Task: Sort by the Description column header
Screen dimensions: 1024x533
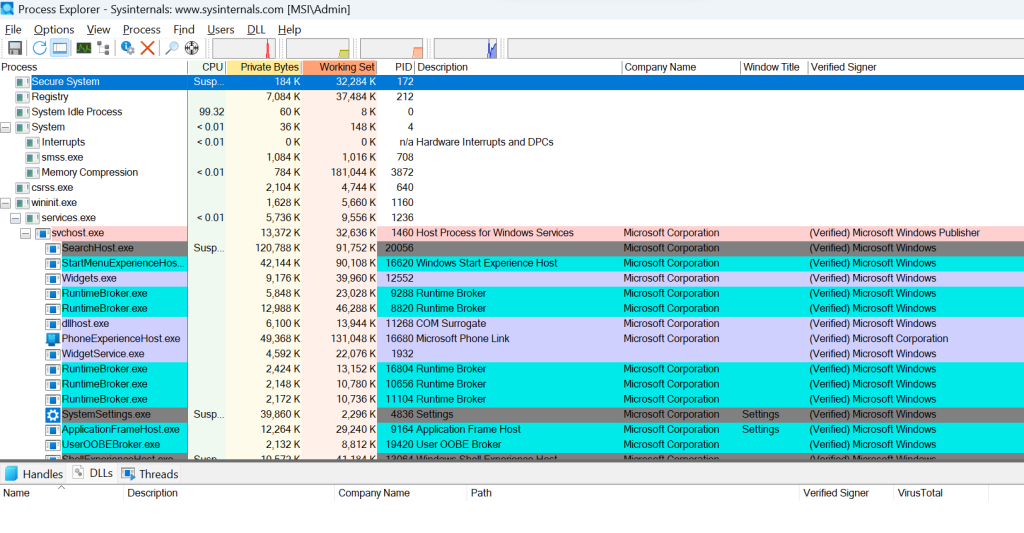Action: click(x=519, y=67)
